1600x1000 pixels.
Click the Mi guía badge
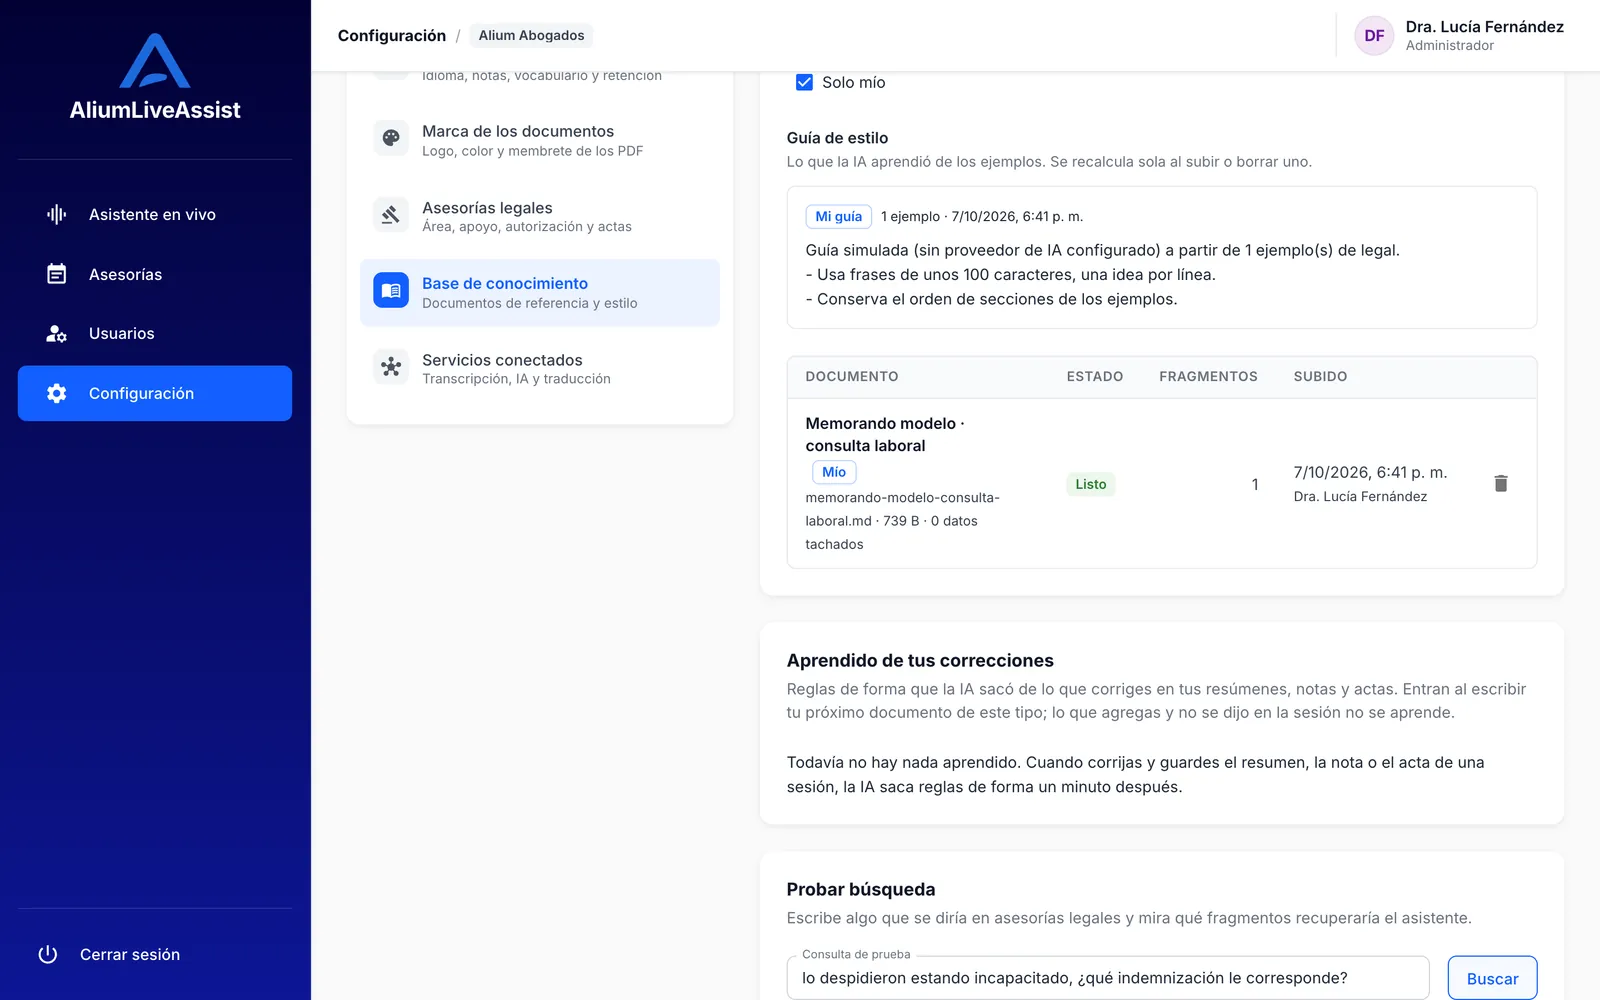tap(838, 216)
